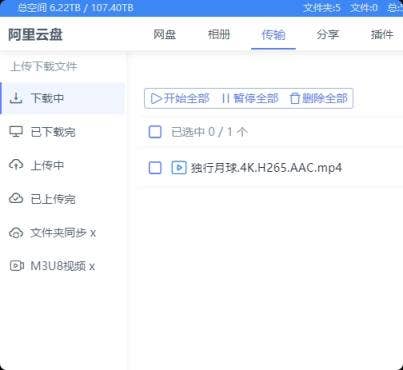
Task: Click the 暂停全部 button
Action: (250, 98)
